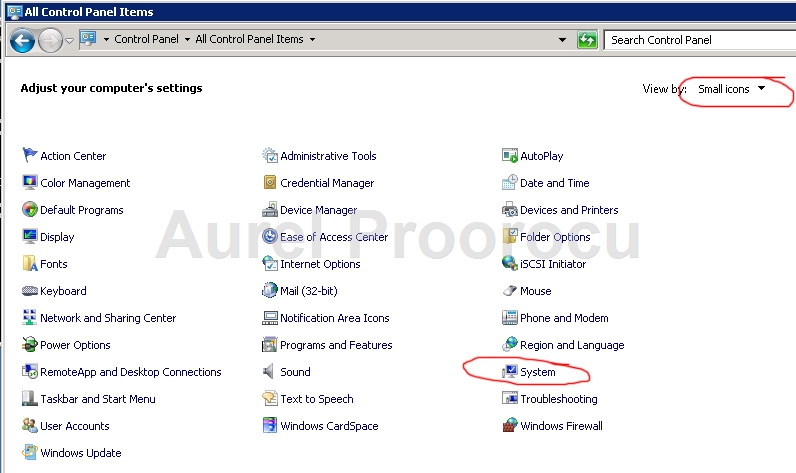This screenshot has height=473, width=796.
Task: Open the Devices and Printers icon
Action: tap(510, 209)
